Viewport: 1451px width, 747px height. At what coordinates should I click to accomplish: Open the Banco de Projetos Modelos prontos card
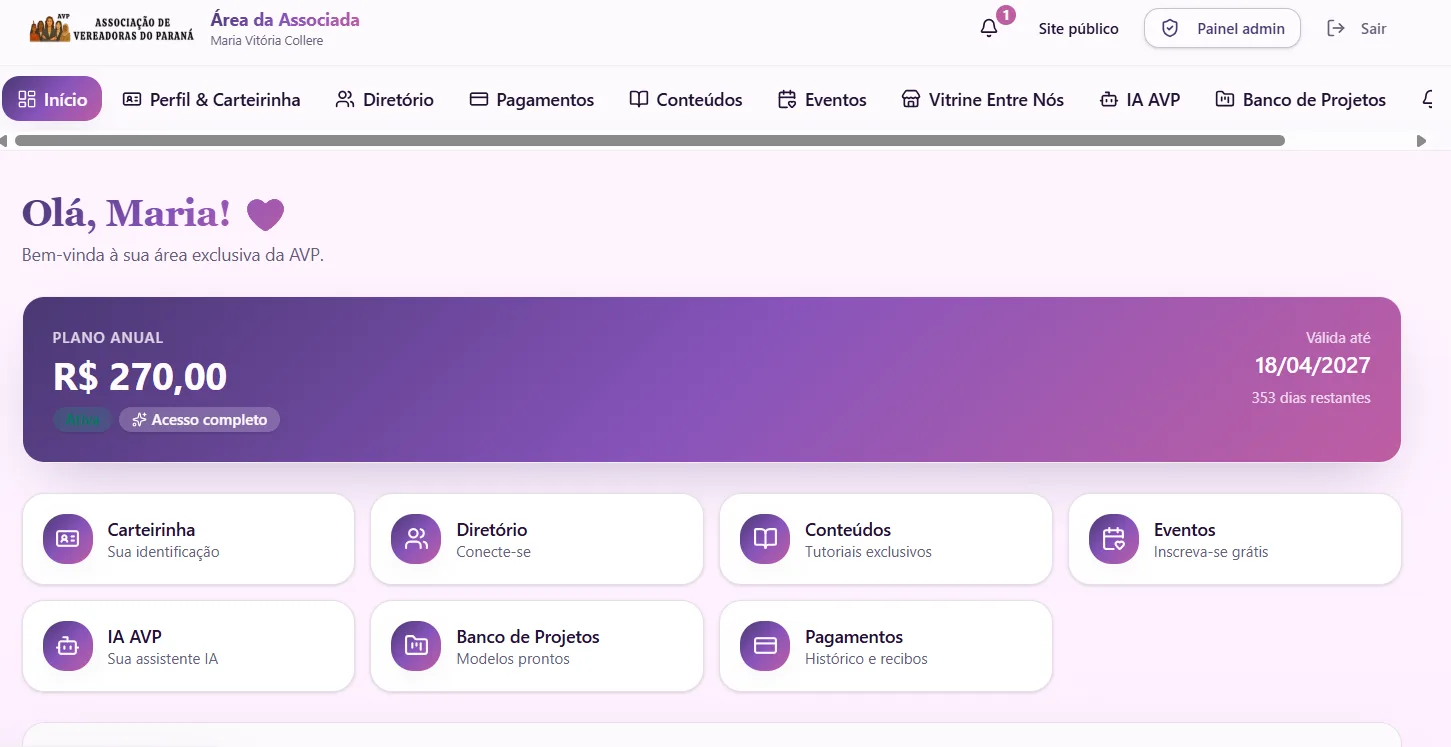point(537,646)
